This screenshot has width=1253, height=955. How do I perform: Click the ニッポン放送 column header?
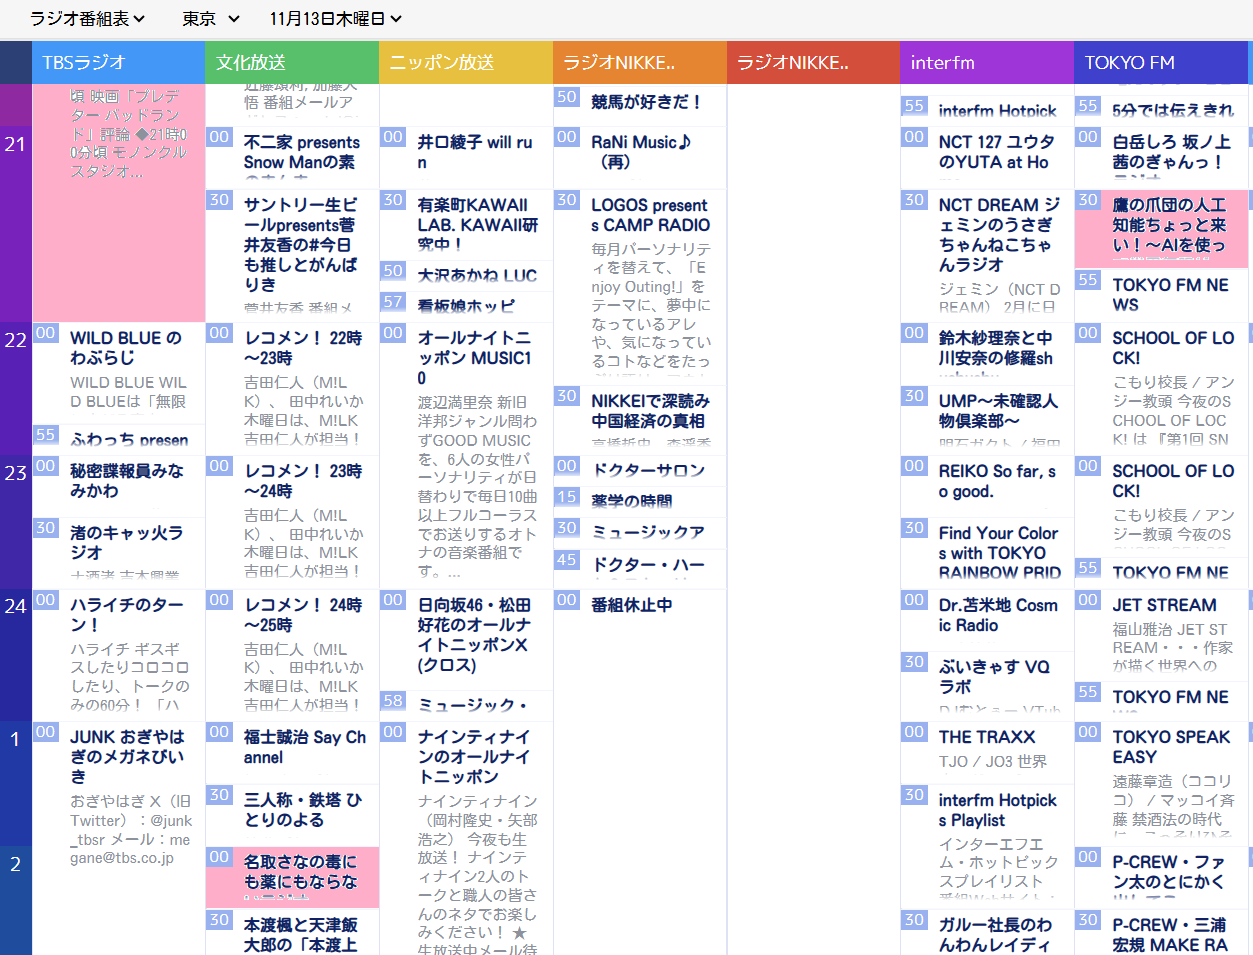465,62
